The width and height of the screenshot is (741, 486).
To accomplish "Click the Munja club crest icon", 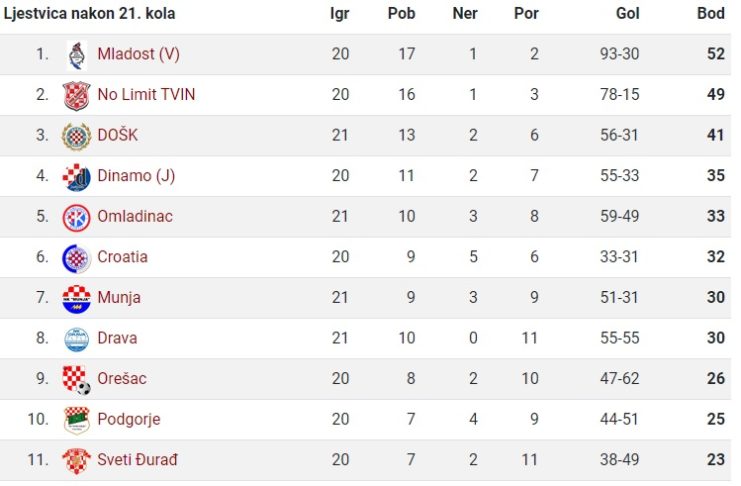I will (x=77, y=299).
